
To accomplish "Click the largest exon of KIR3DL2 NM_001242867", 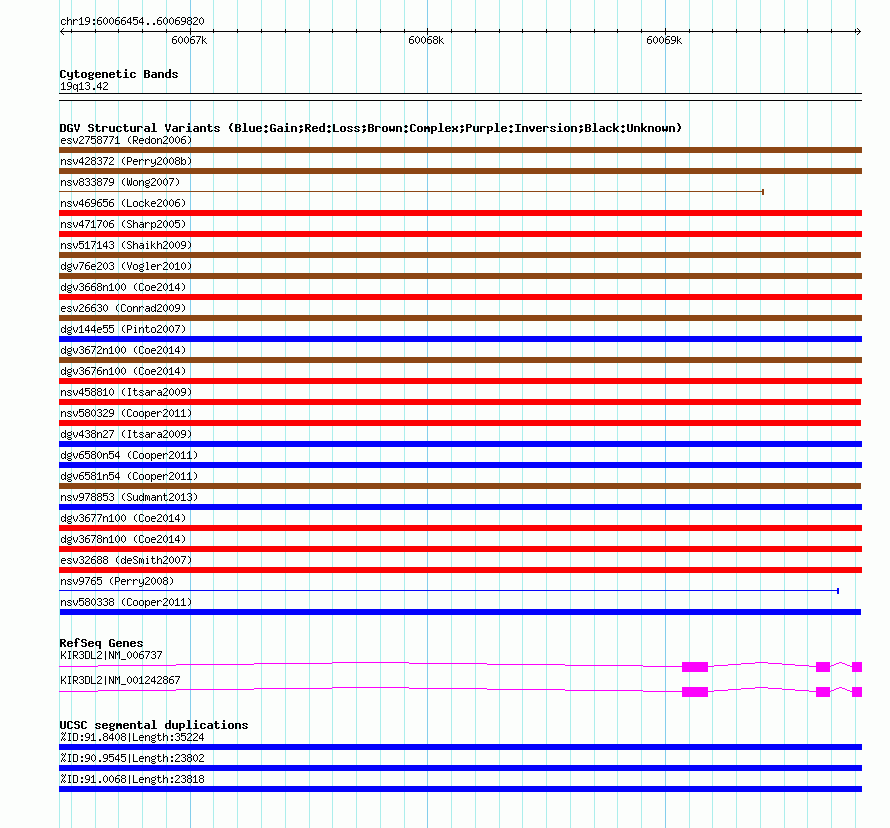I will (x=695, y=692).
